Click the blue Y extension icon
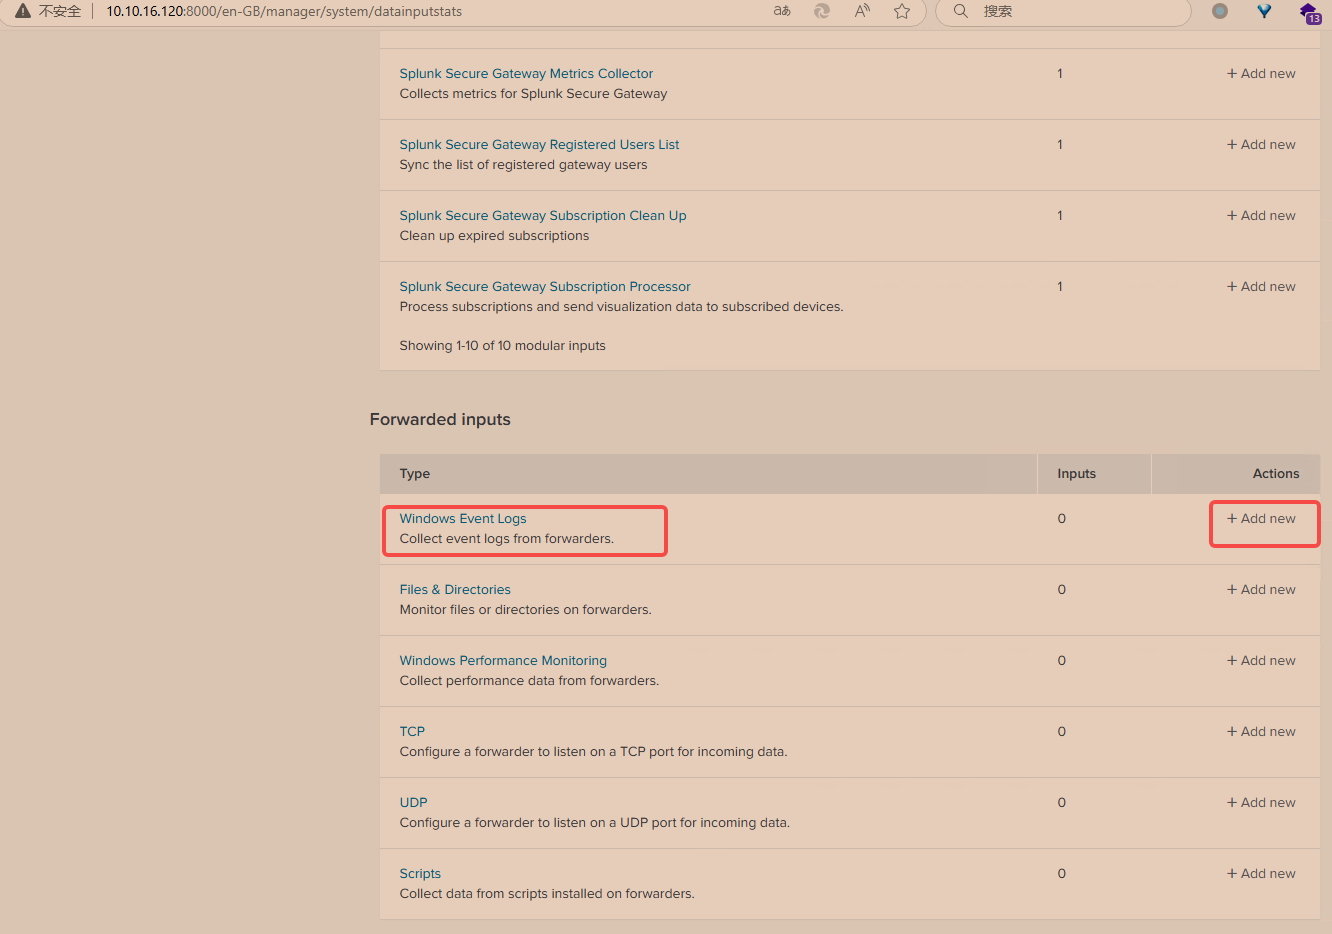The height and width of the screenshot is (934, 1332). point(1265,11)
